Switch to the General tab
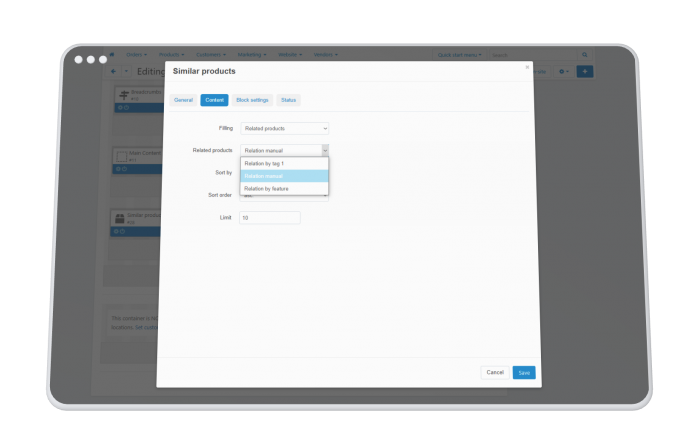 (x=183, y=100)
